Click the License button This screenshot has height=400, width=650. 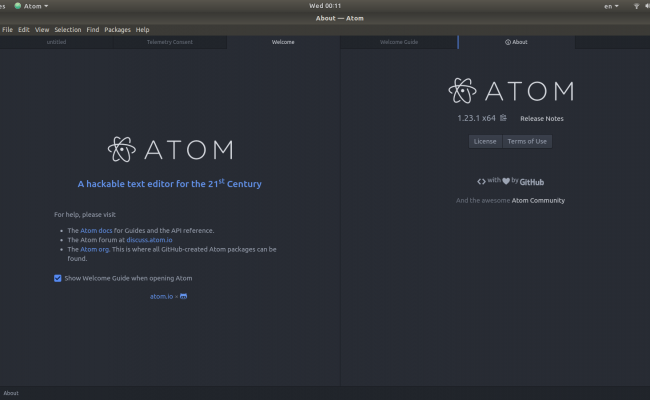point(485,141)
